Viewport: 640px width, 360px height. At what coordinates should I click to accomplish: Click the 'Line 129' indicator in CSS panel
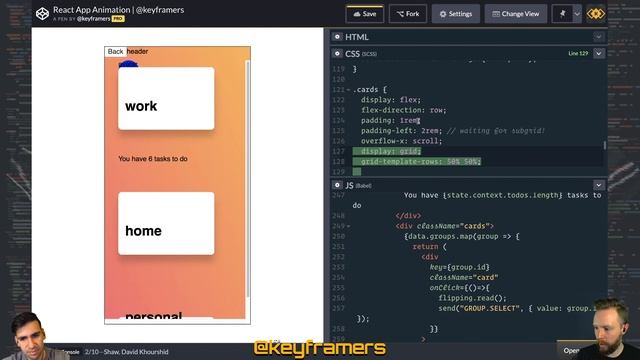click(x=578, y=53)
